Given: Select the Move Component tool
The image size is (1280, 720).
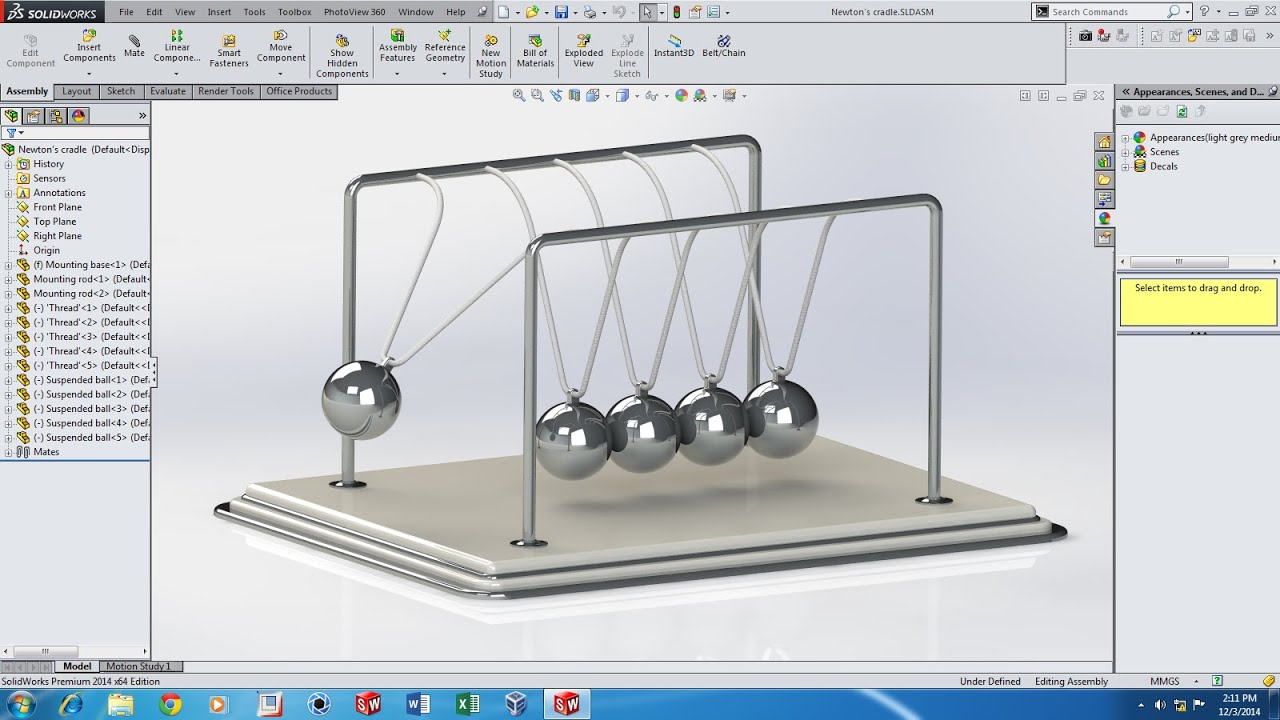Looking at the screenshot, I should [281, 47].
